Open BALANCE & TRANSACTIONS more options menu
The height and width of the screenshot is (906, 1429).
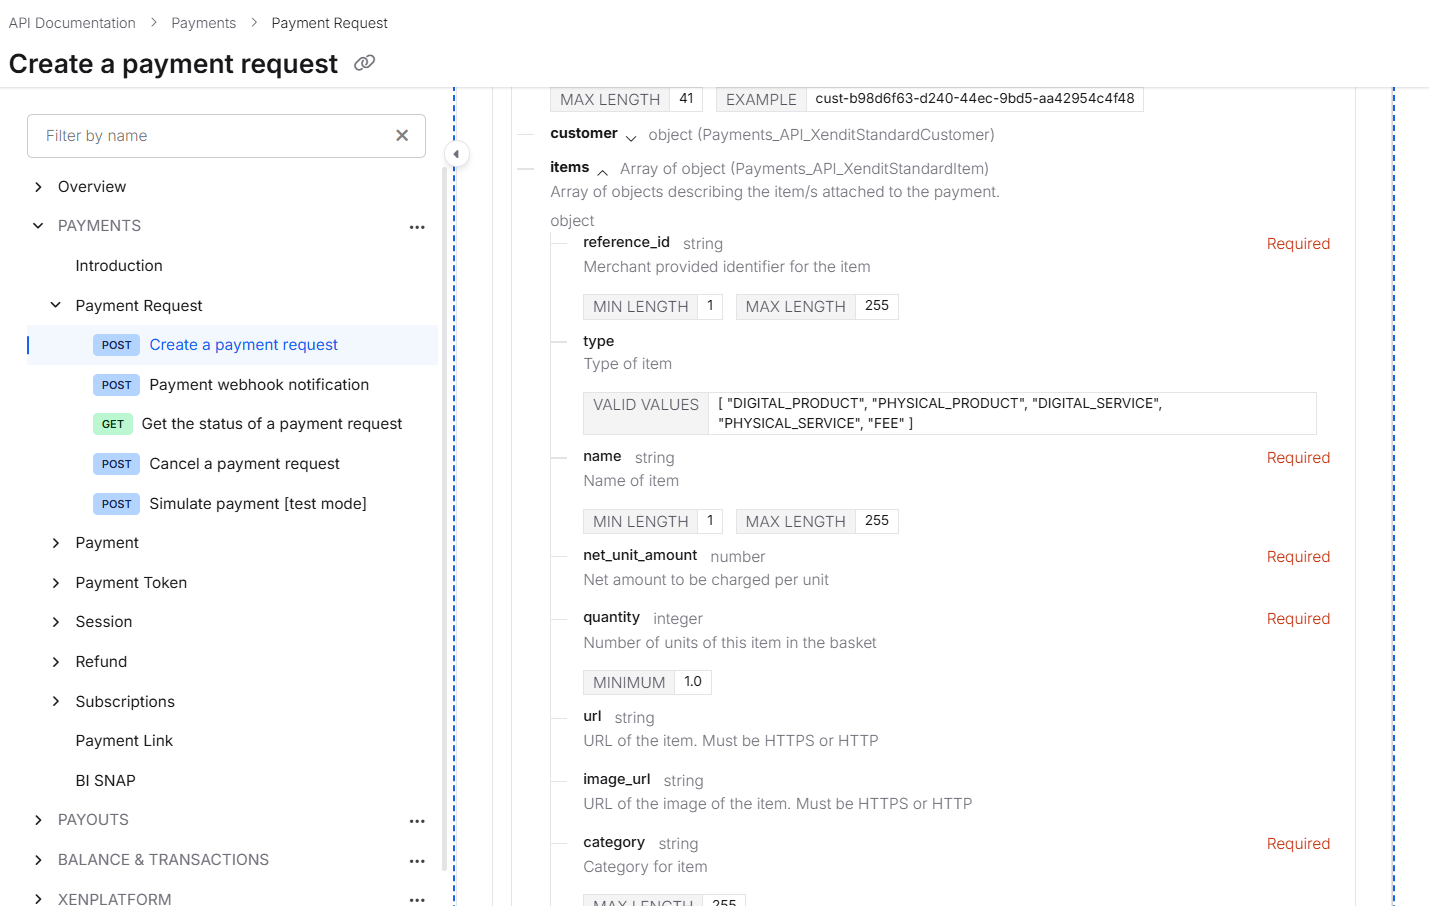[x=417, y=861]
